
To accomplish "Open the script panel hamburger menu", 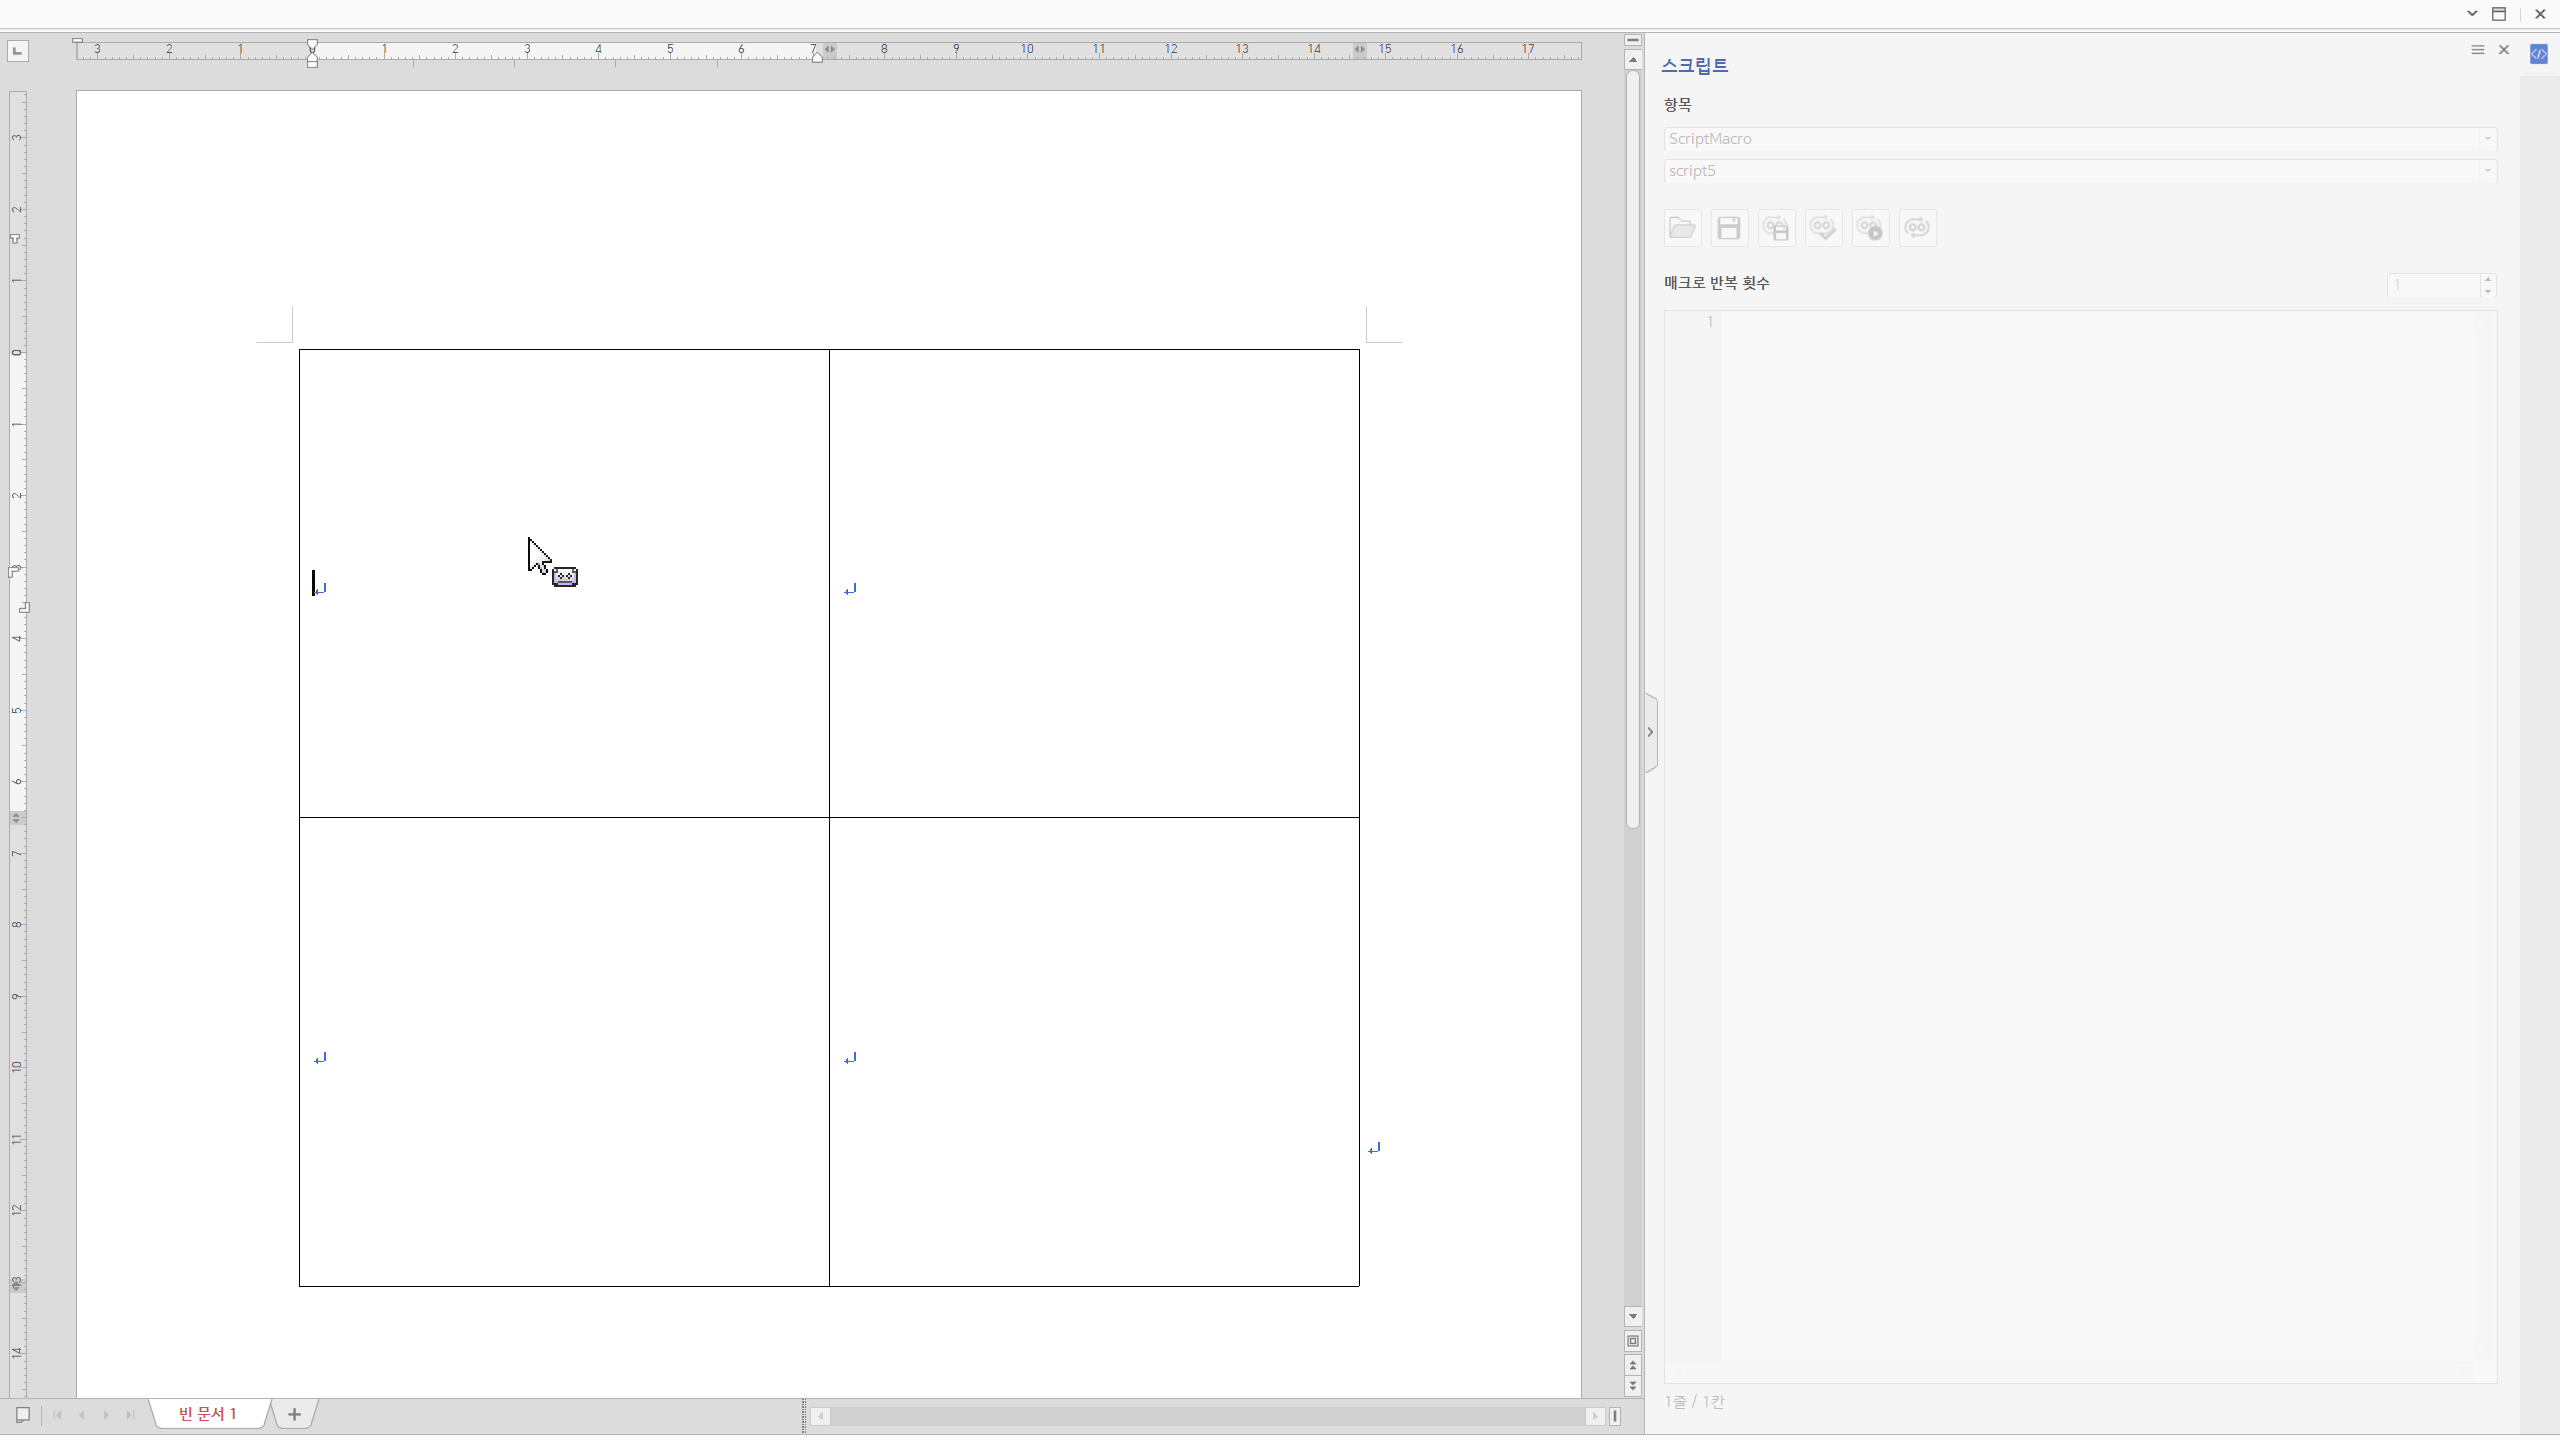I will [2477, 50].
